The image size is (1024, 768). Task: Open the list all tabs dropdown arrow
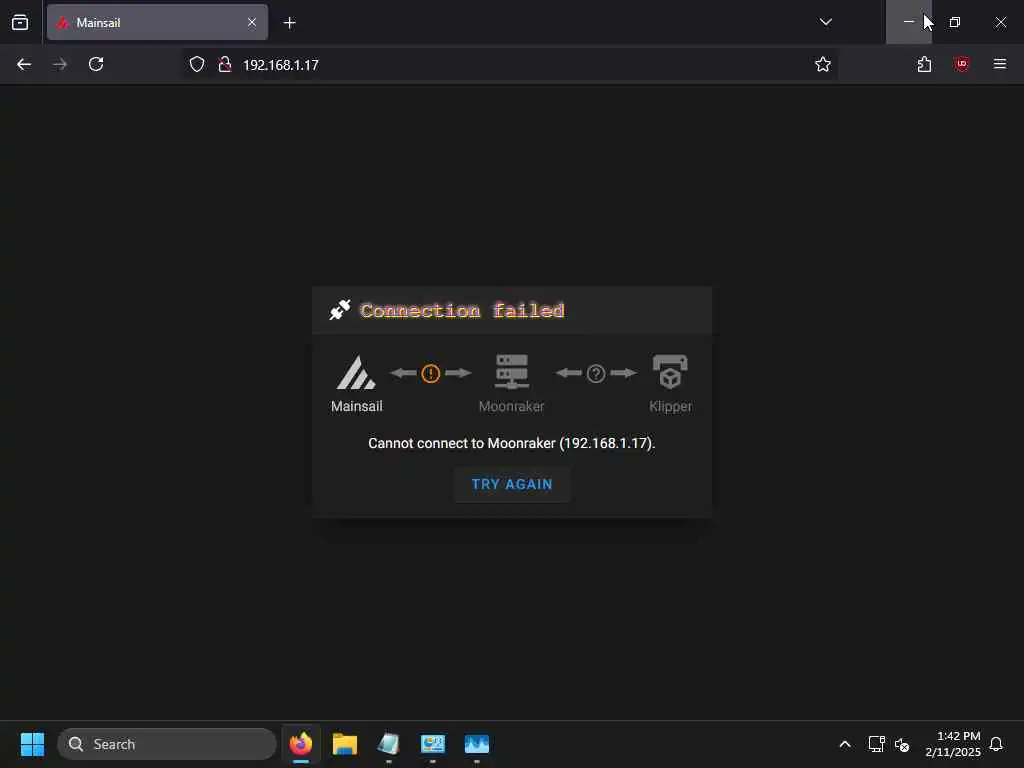point(825,22)
